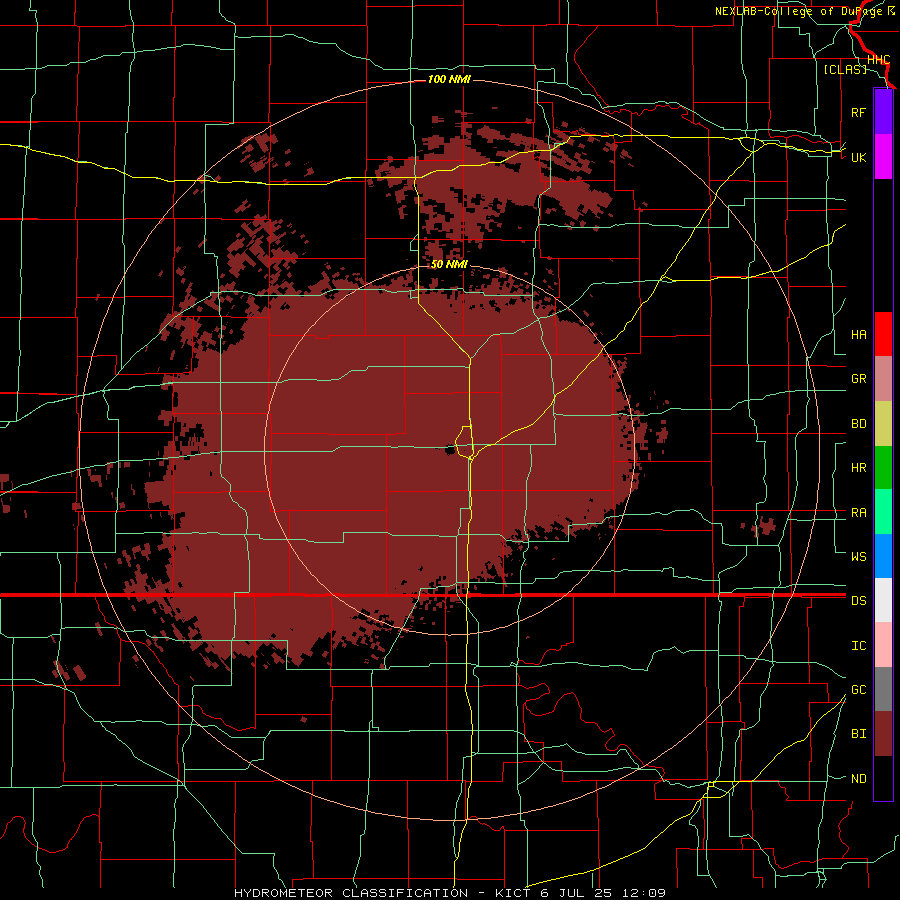Screen dimensions: 900x900
Task: Click the HR legend label
Action: click(858, 468)
